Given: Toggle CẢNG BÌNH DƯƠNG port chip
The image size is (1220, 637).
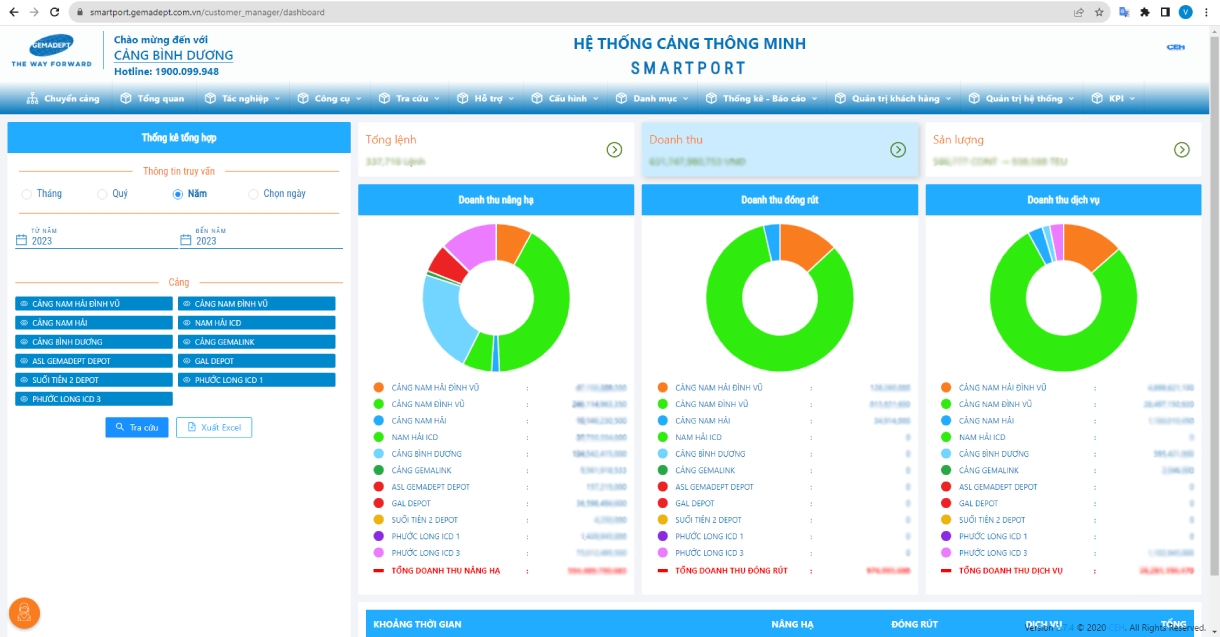Looking at the screenshot, I should pos(94,342).
